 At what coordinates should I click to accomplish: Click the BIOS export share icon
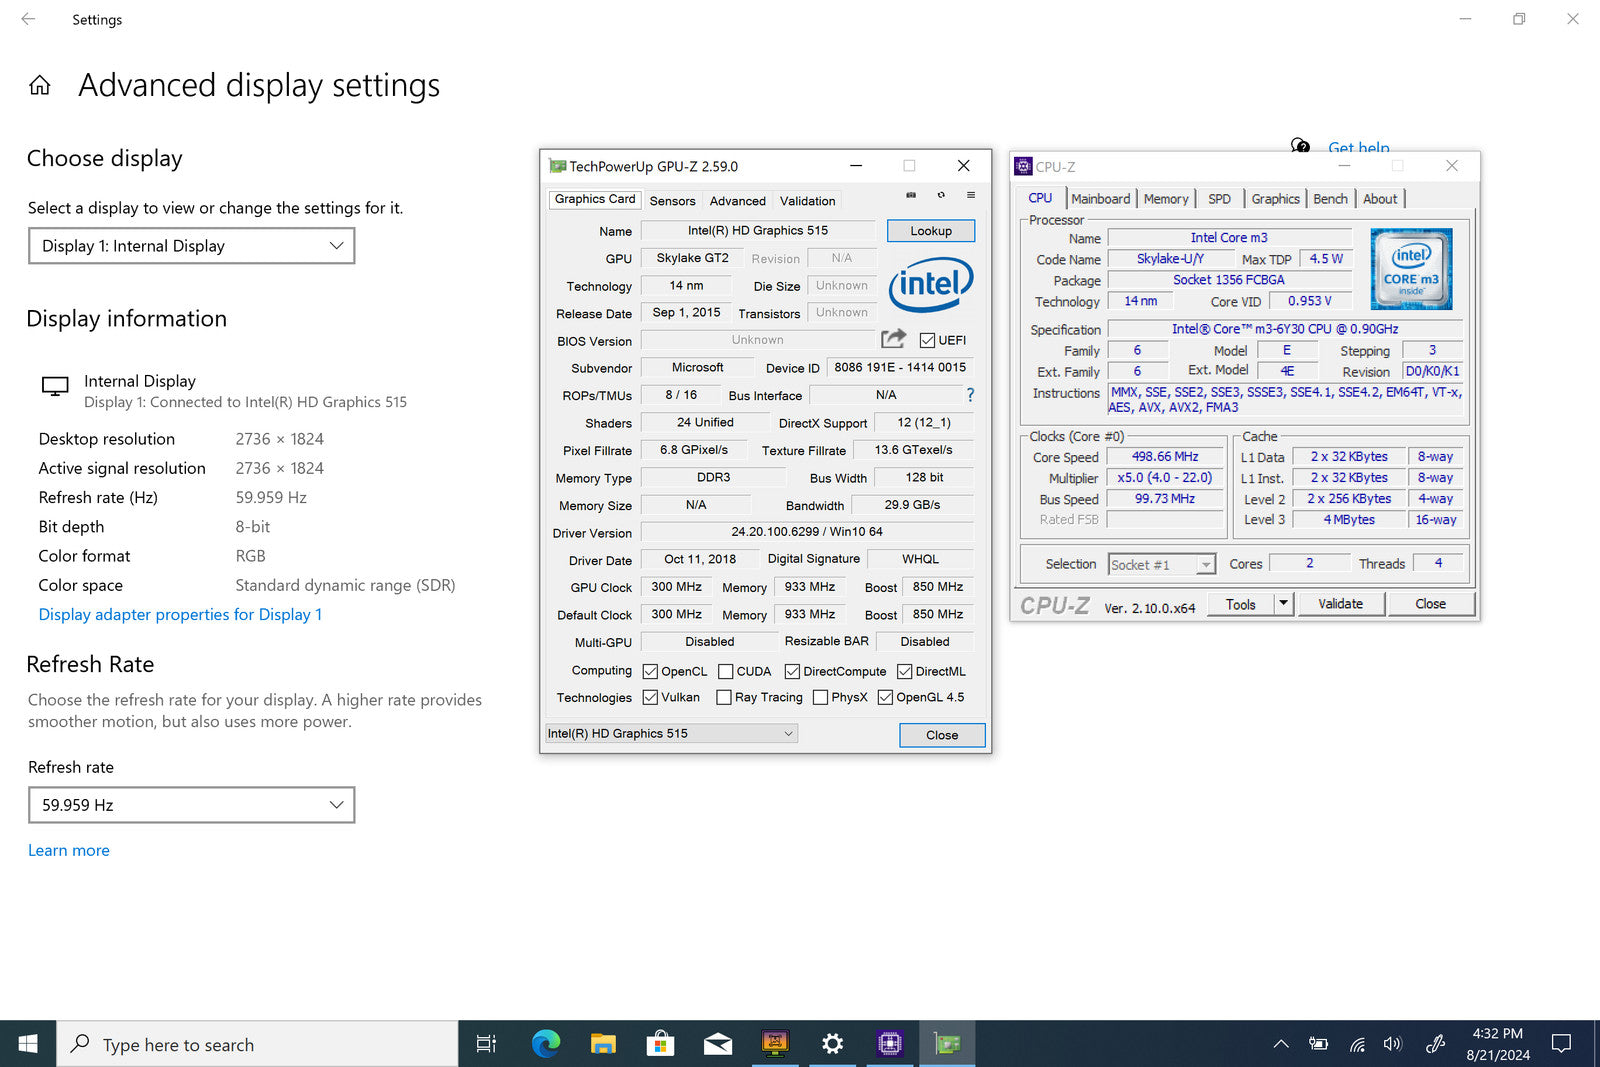pyautogui.click(x=893, y=340)
